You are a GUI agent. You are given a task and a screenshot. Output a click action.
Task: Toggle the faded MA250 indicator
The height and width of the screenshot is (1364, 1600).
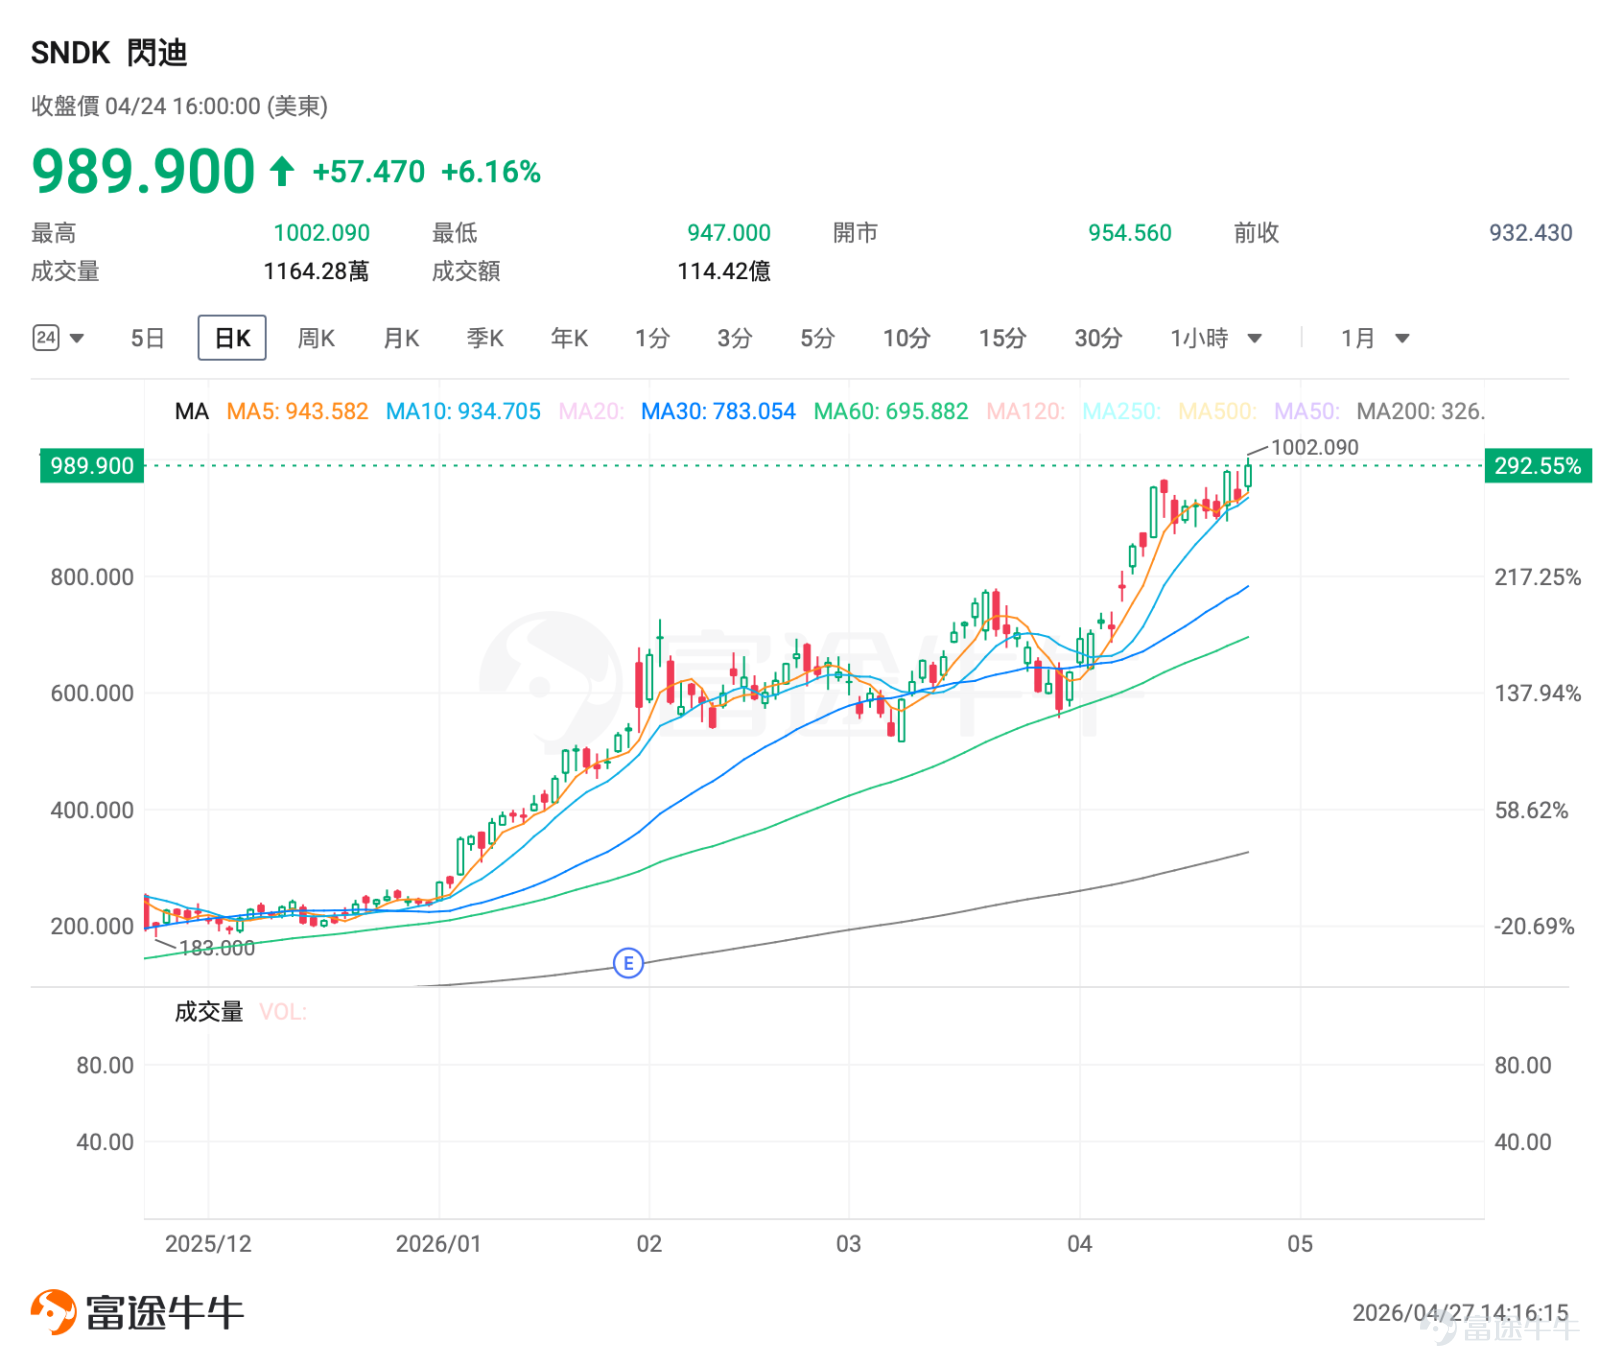coord(1121,411)
